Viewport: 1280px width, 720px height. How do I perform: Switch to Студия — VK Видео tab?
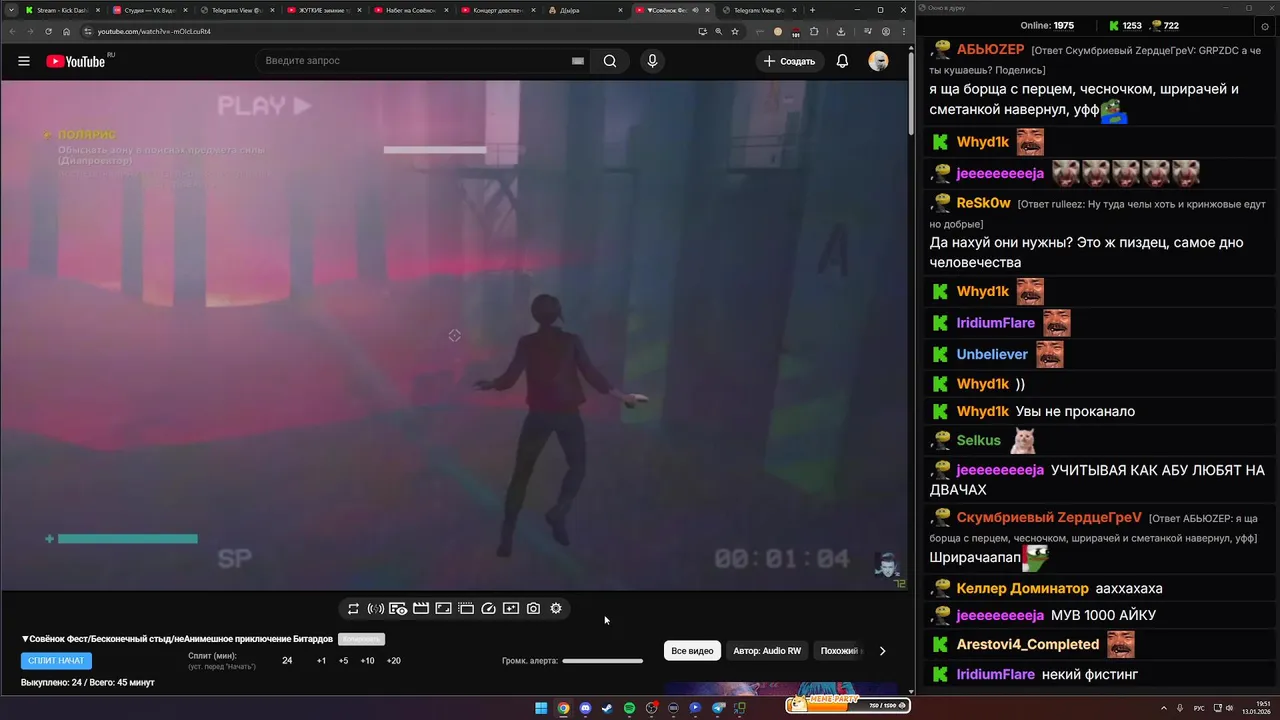[x=148, y=10]
